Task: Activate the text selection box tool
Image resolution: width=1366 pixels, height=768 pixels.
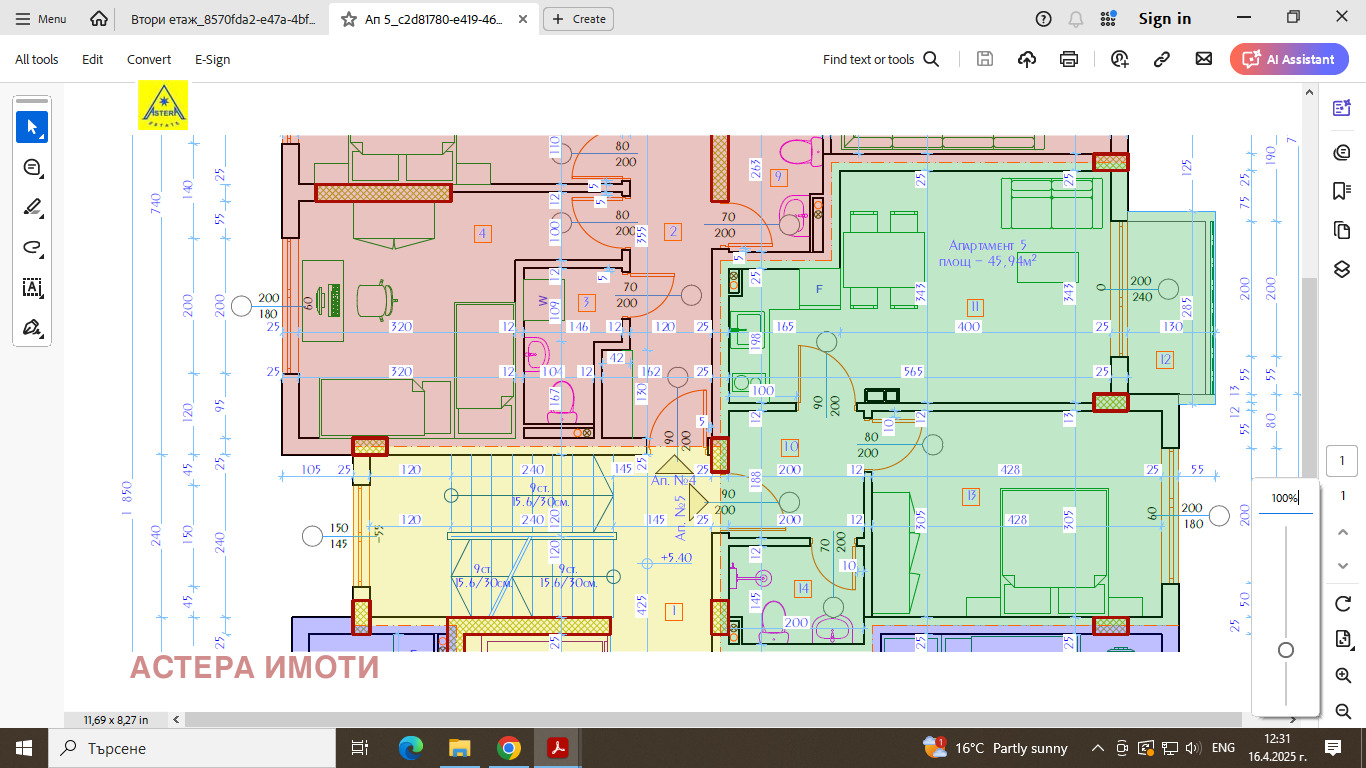Action: point(32,288)
